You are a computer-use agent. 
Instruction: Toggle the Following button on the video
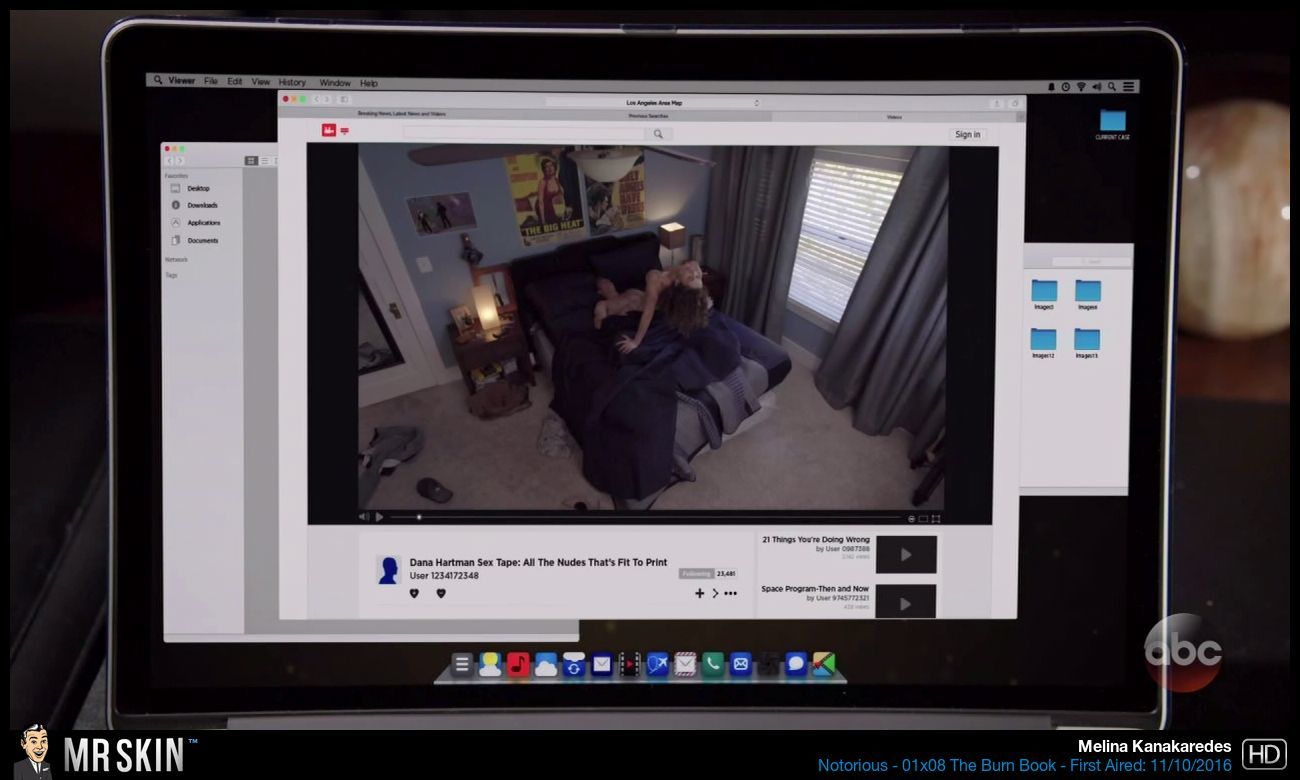pos(696,574)
